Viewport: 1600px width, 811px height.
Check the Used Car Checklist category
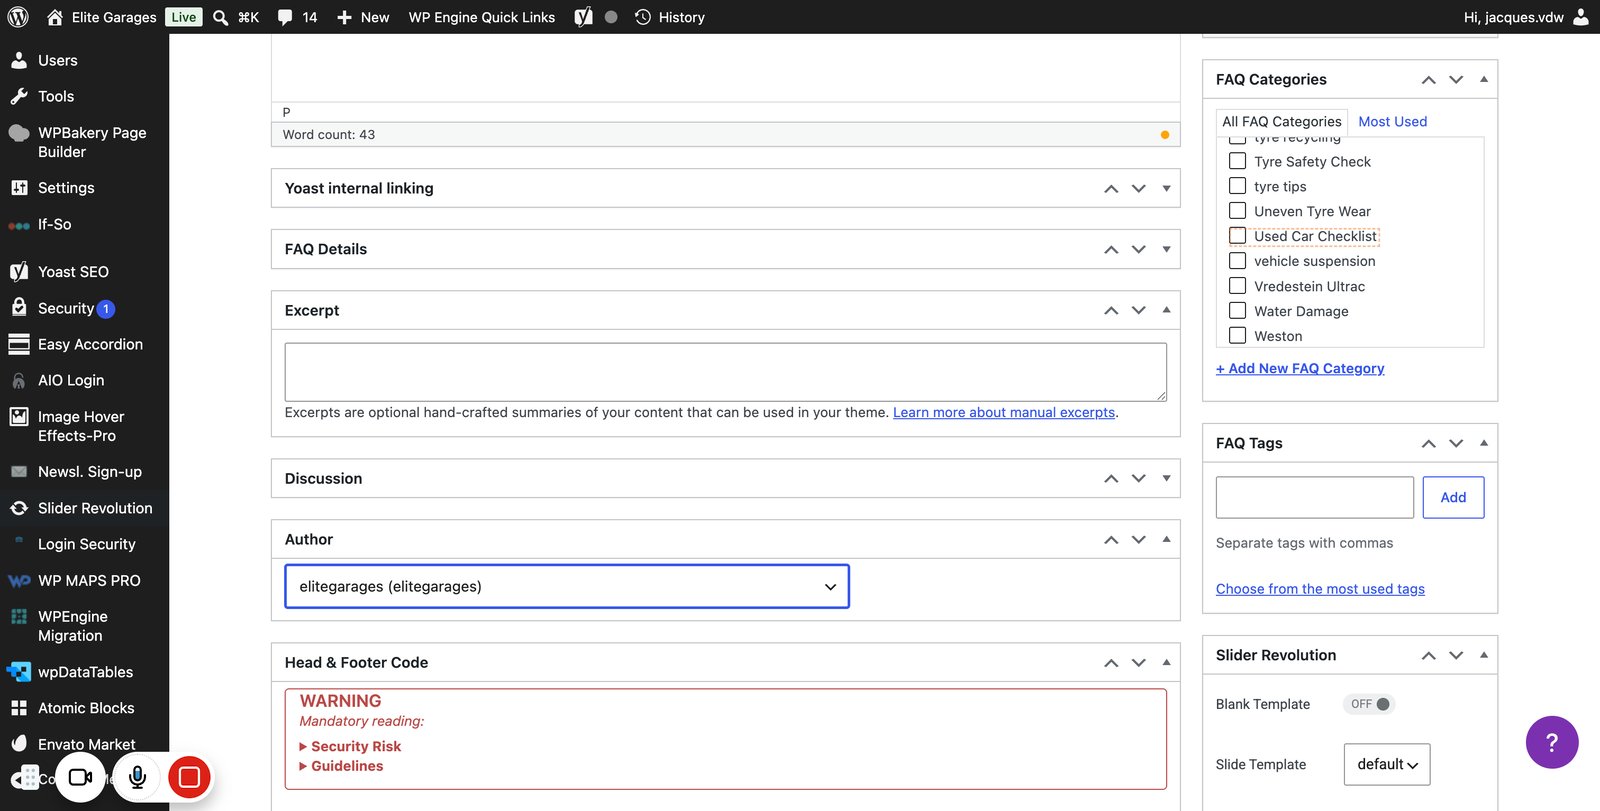tap(1238, 236)
